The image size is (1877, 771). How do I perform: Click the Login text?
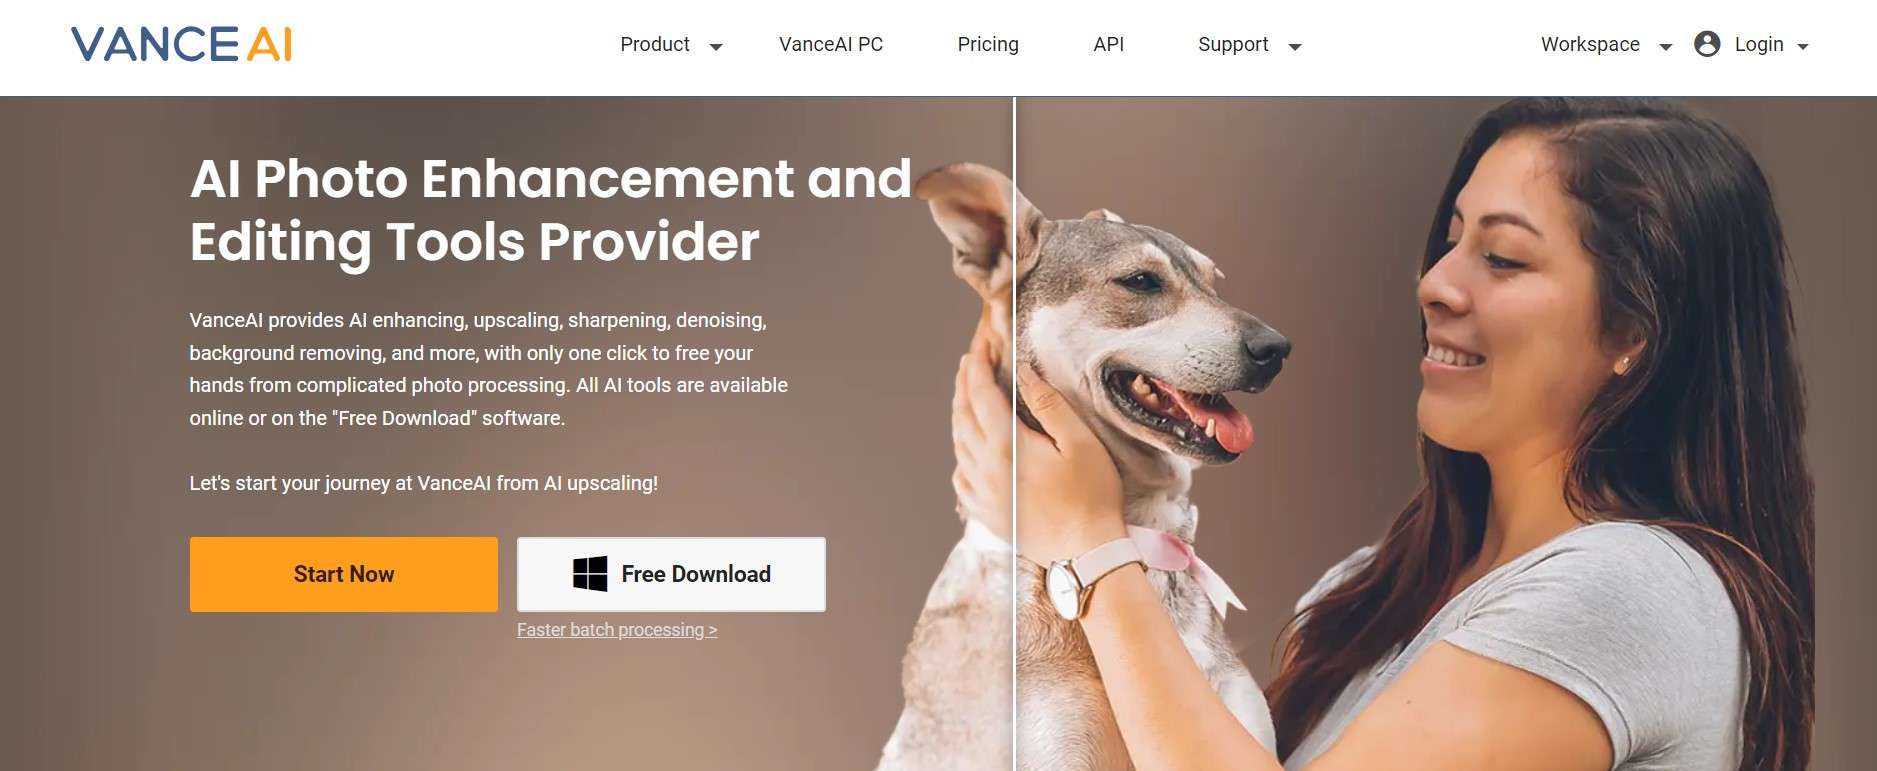pyautogui.click(x=1759, y=44)
